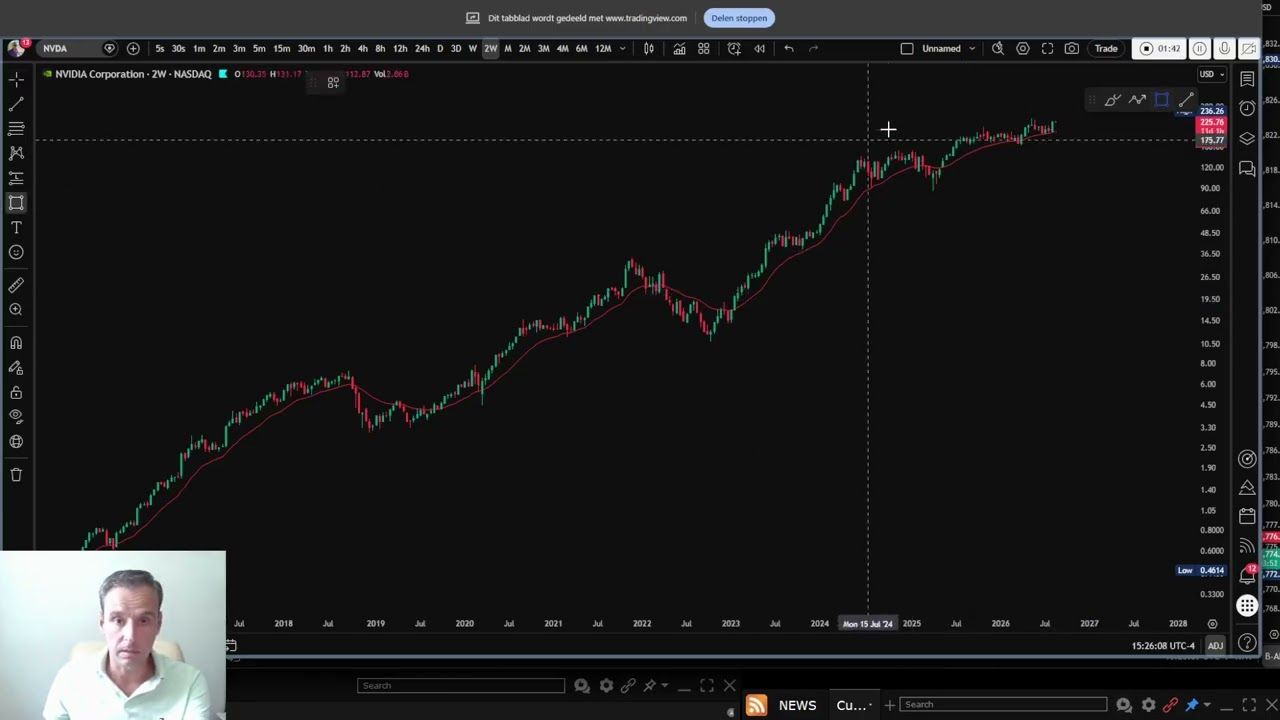Open the notifications bell with badge
This screenshot has width=1280, height=720.
tap(1247, 575)
